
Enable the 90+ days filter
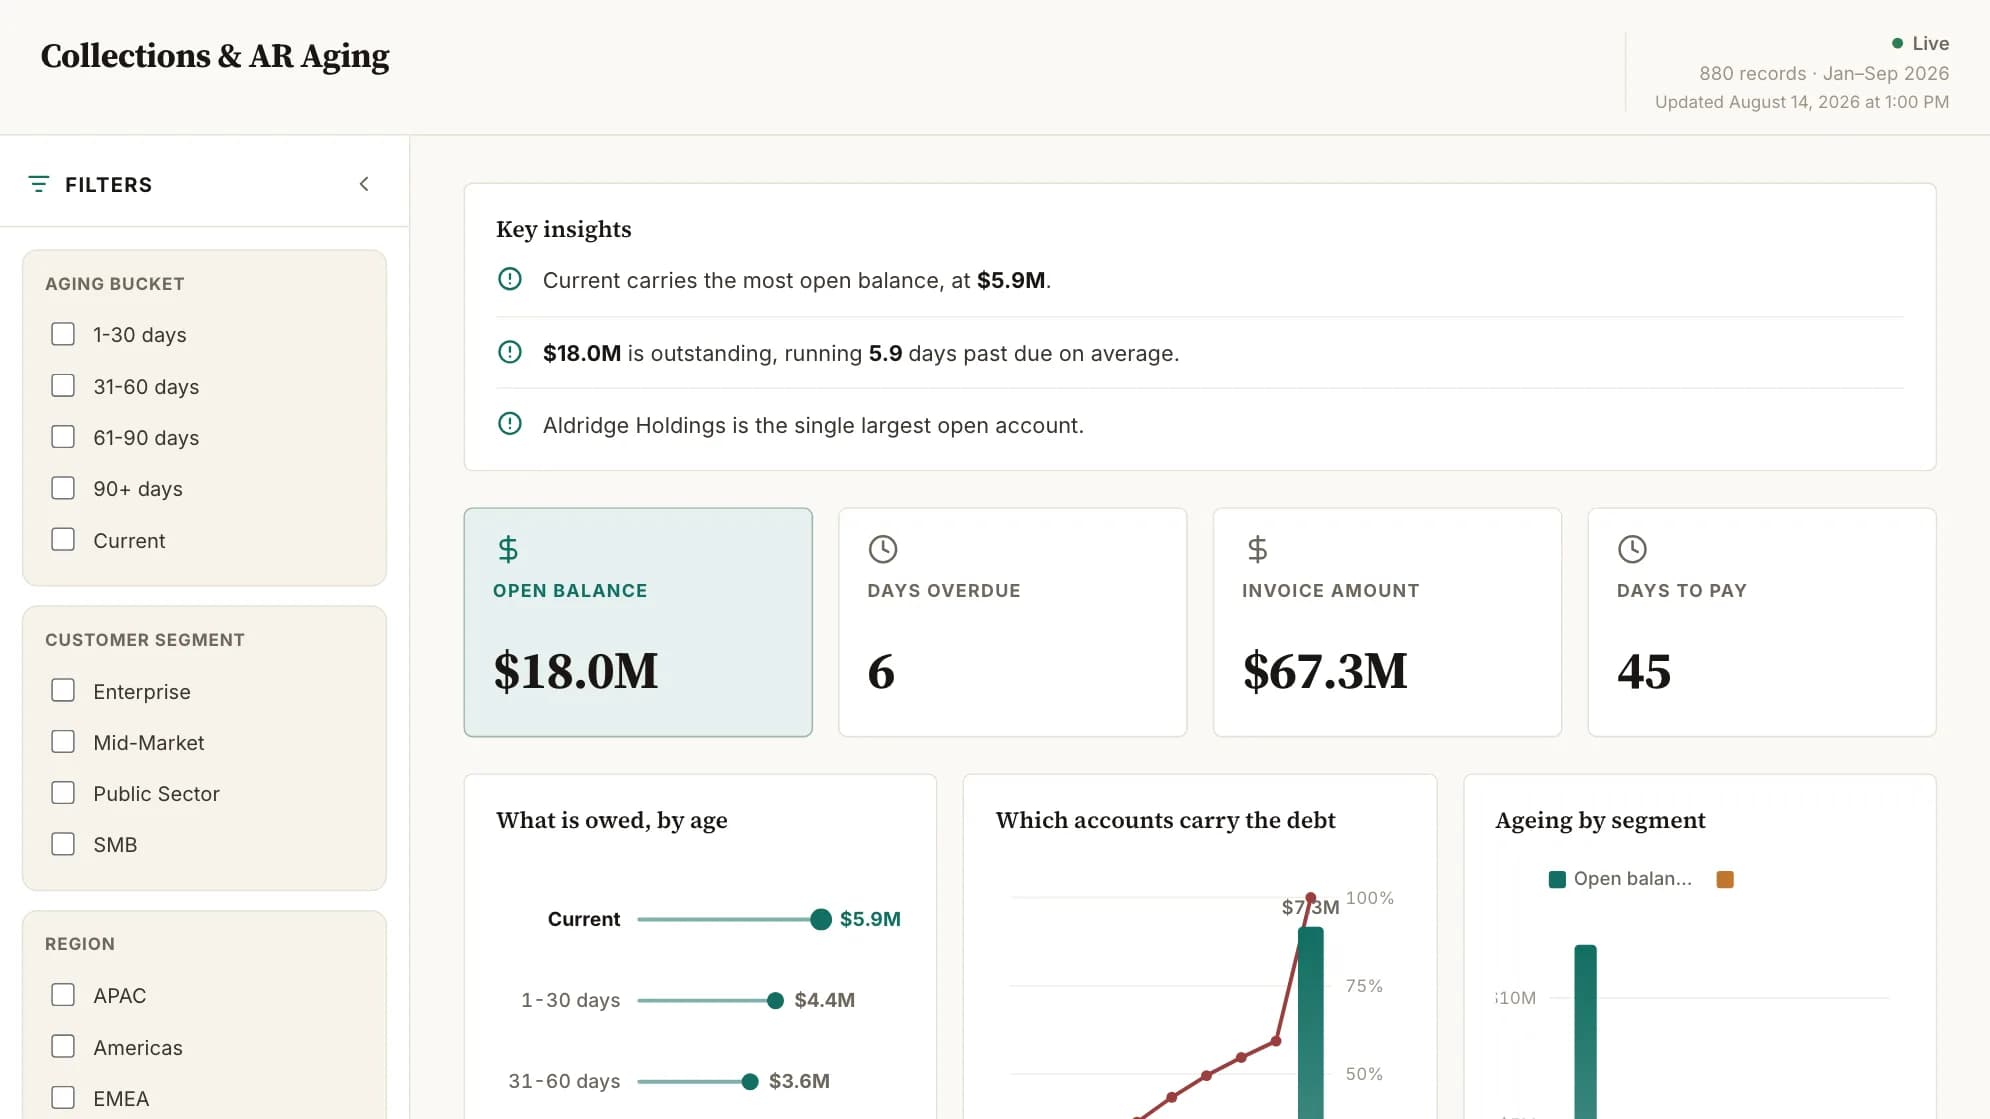click(x=63, y=488)
